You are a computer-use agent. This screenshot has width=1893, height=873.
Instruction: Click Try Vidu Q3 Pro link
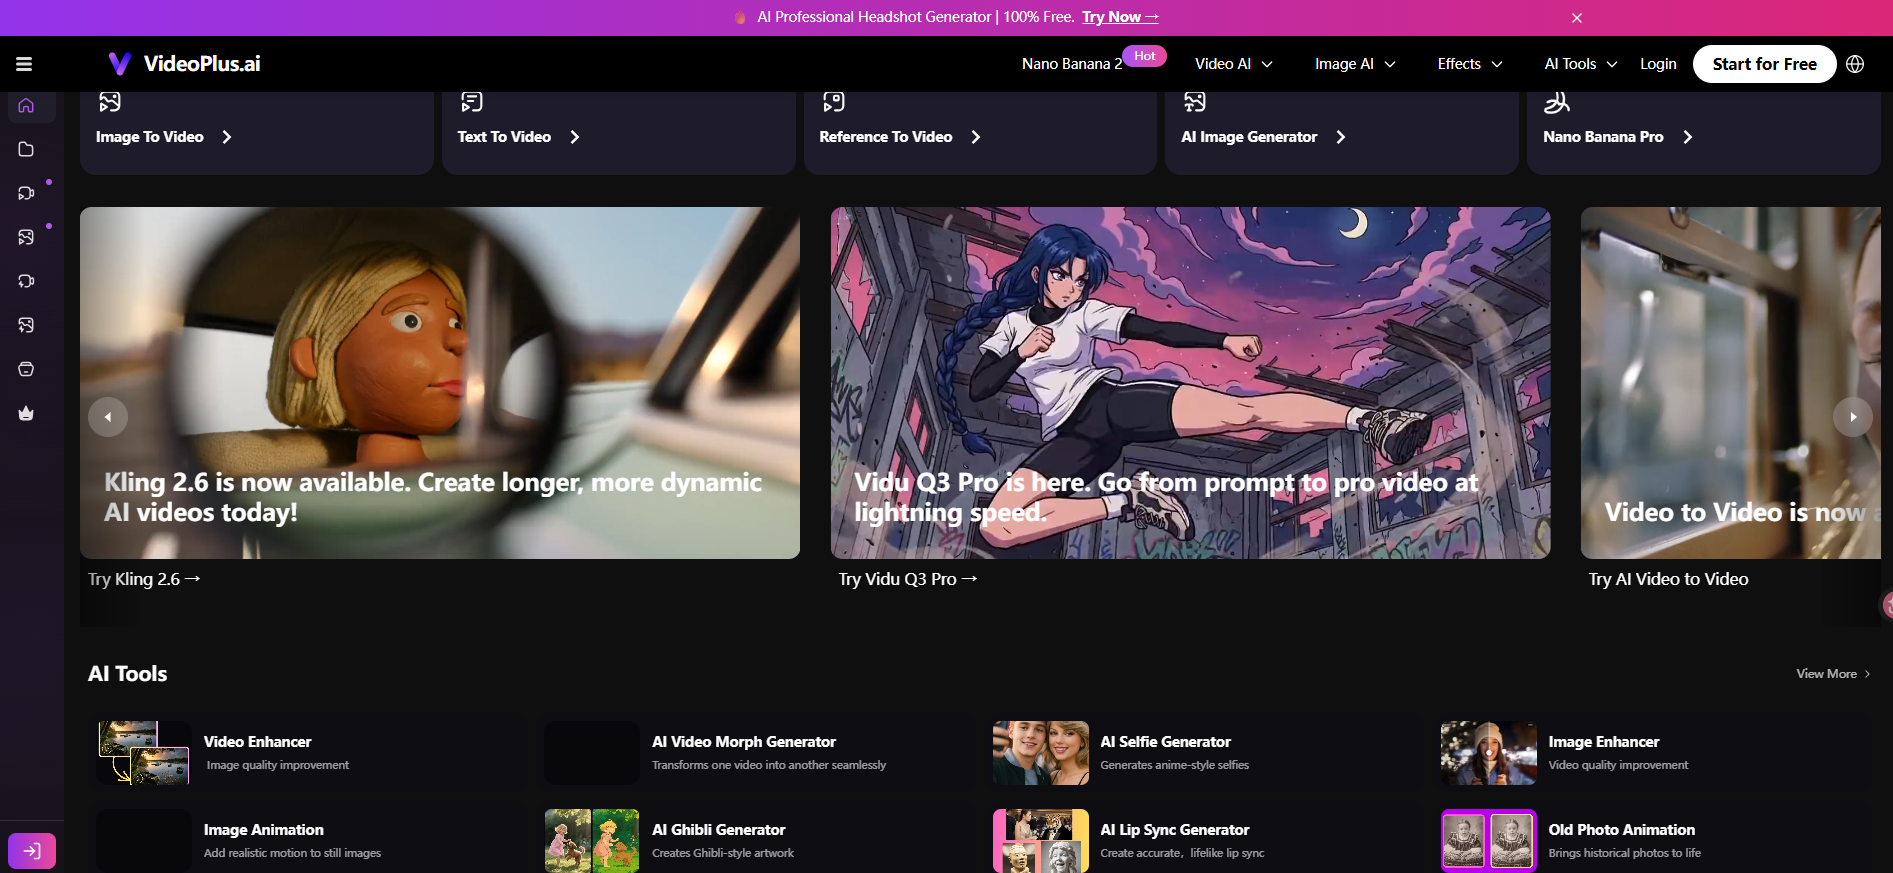(908, 579)
